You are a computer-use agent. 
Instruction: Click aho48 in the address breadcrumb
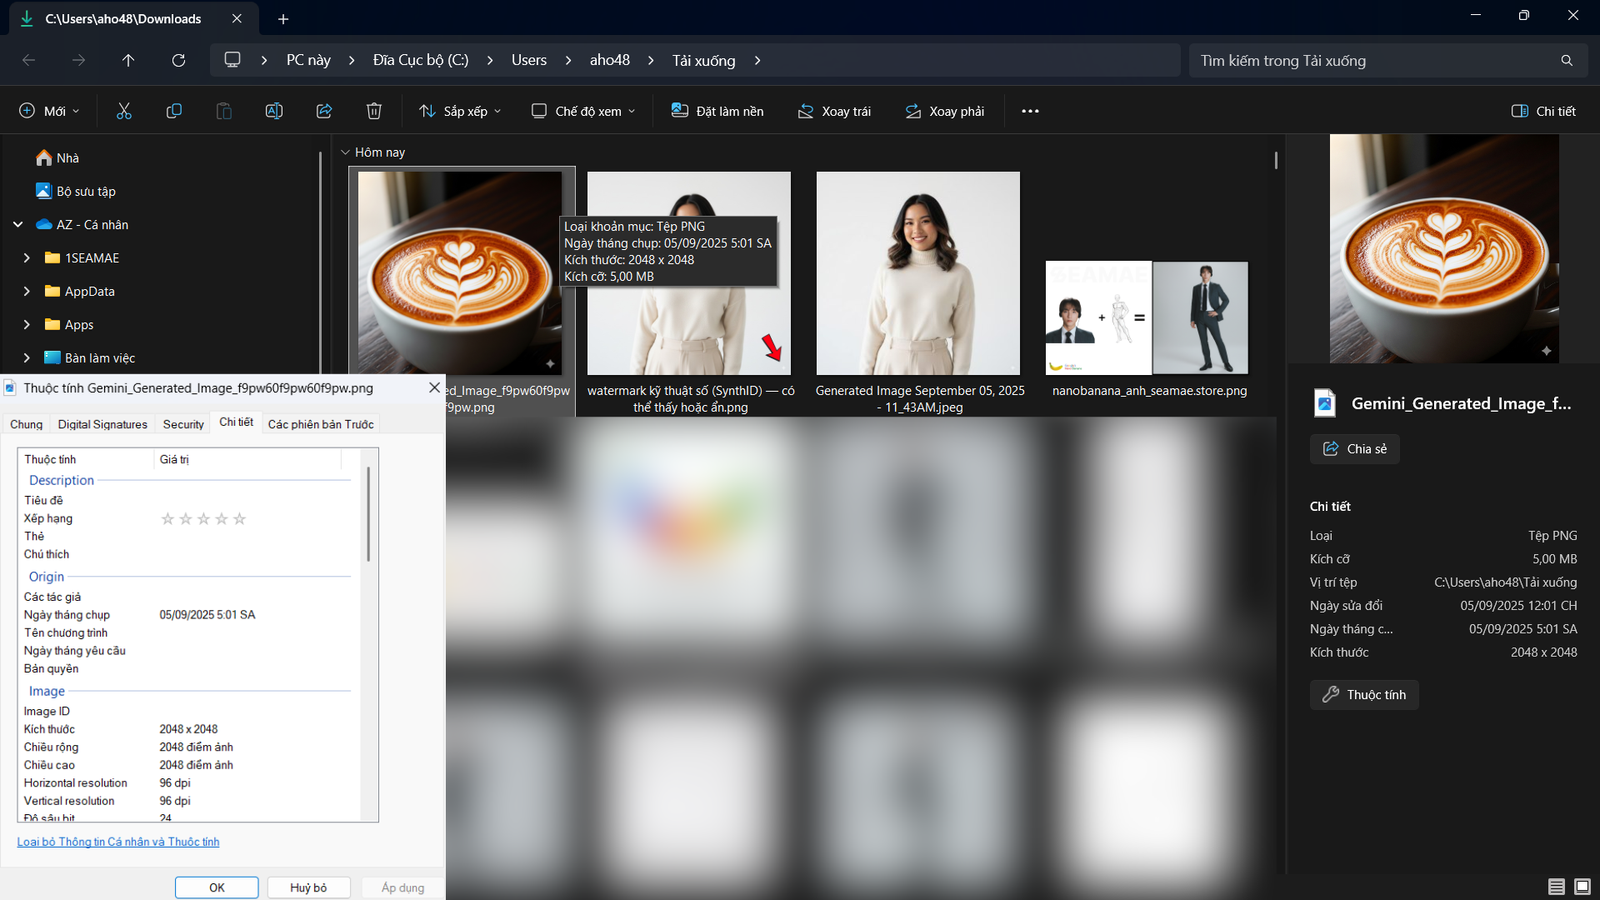point(610,60)
